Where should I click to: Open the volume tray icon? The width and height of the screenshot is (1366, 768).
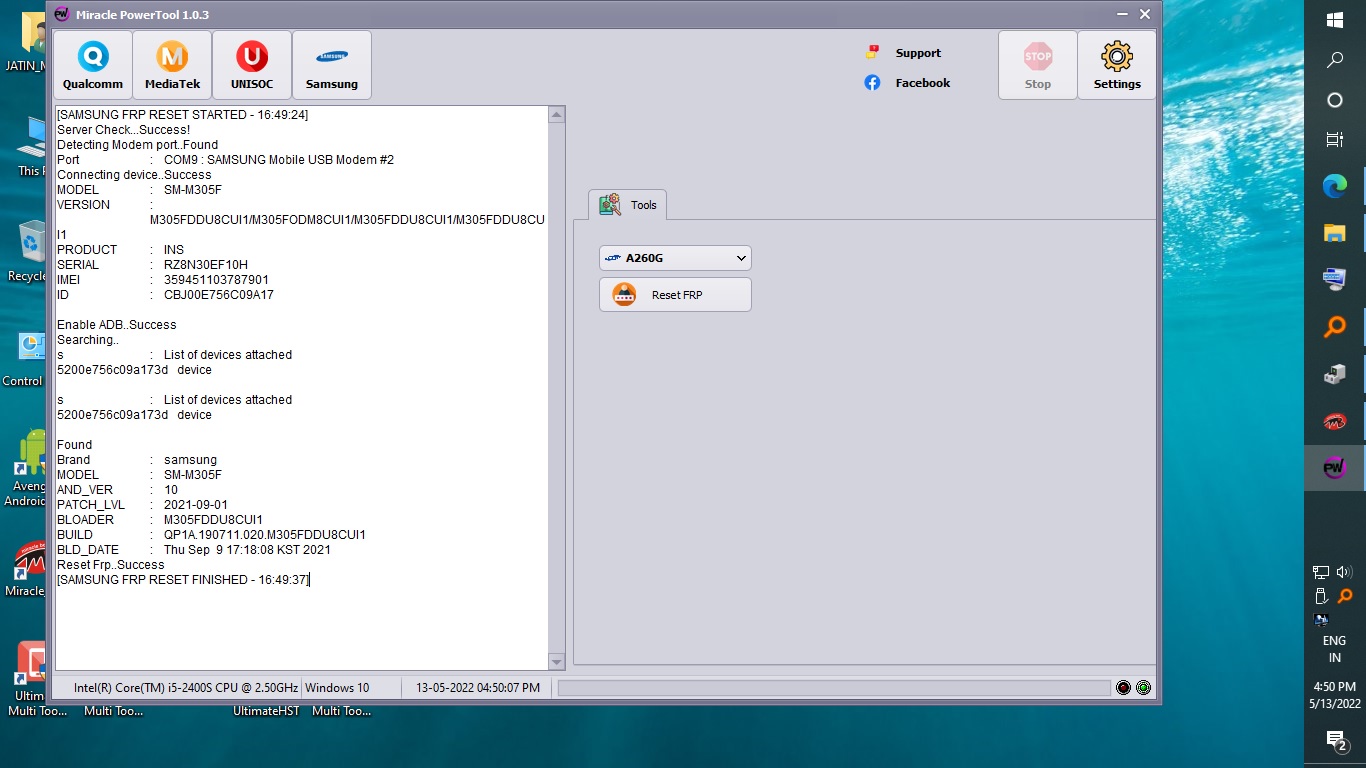[x=1344, y=572]
